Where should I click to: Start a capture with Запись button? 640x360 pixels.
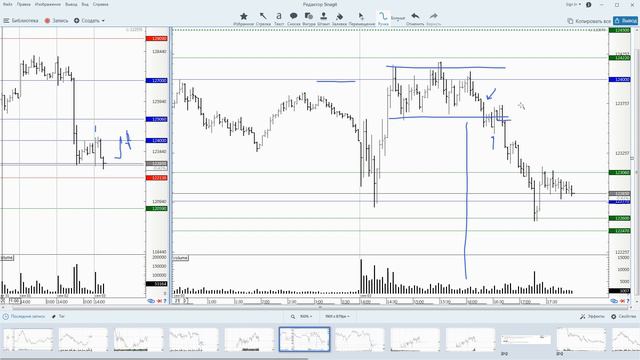pyautogui.click(x=56, y=20)
